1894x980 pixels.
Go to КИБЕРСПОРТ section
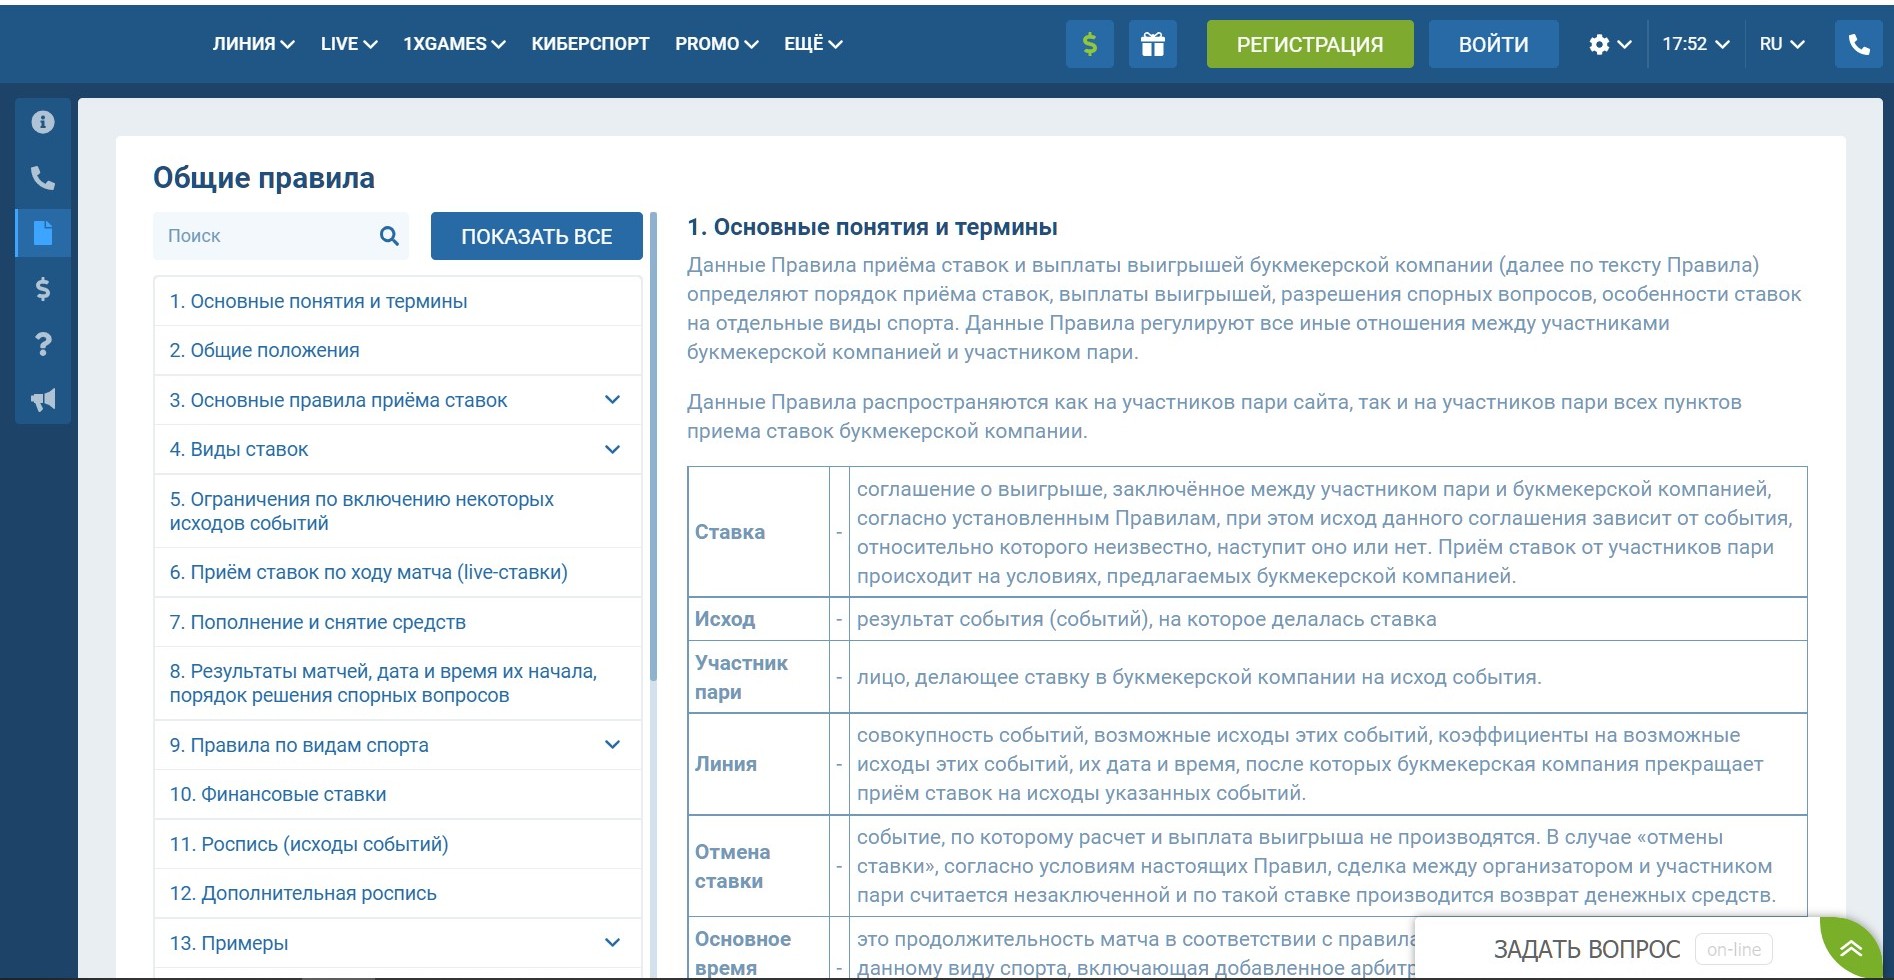tap(590, 44)
